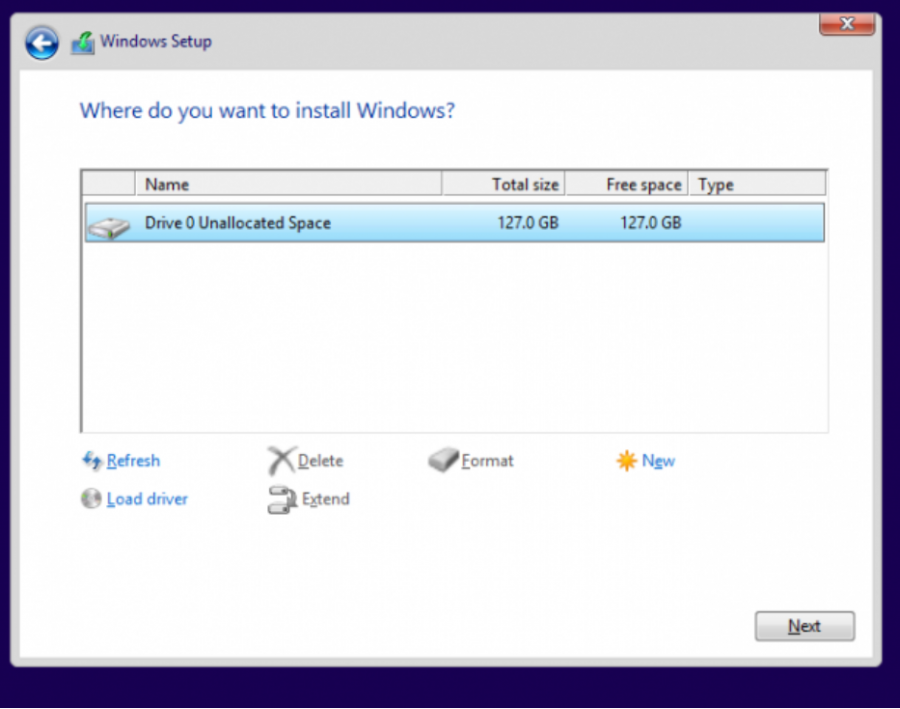Click the New starburst icon
Viewport: 900px width, 709px height.
click(626, 460)
